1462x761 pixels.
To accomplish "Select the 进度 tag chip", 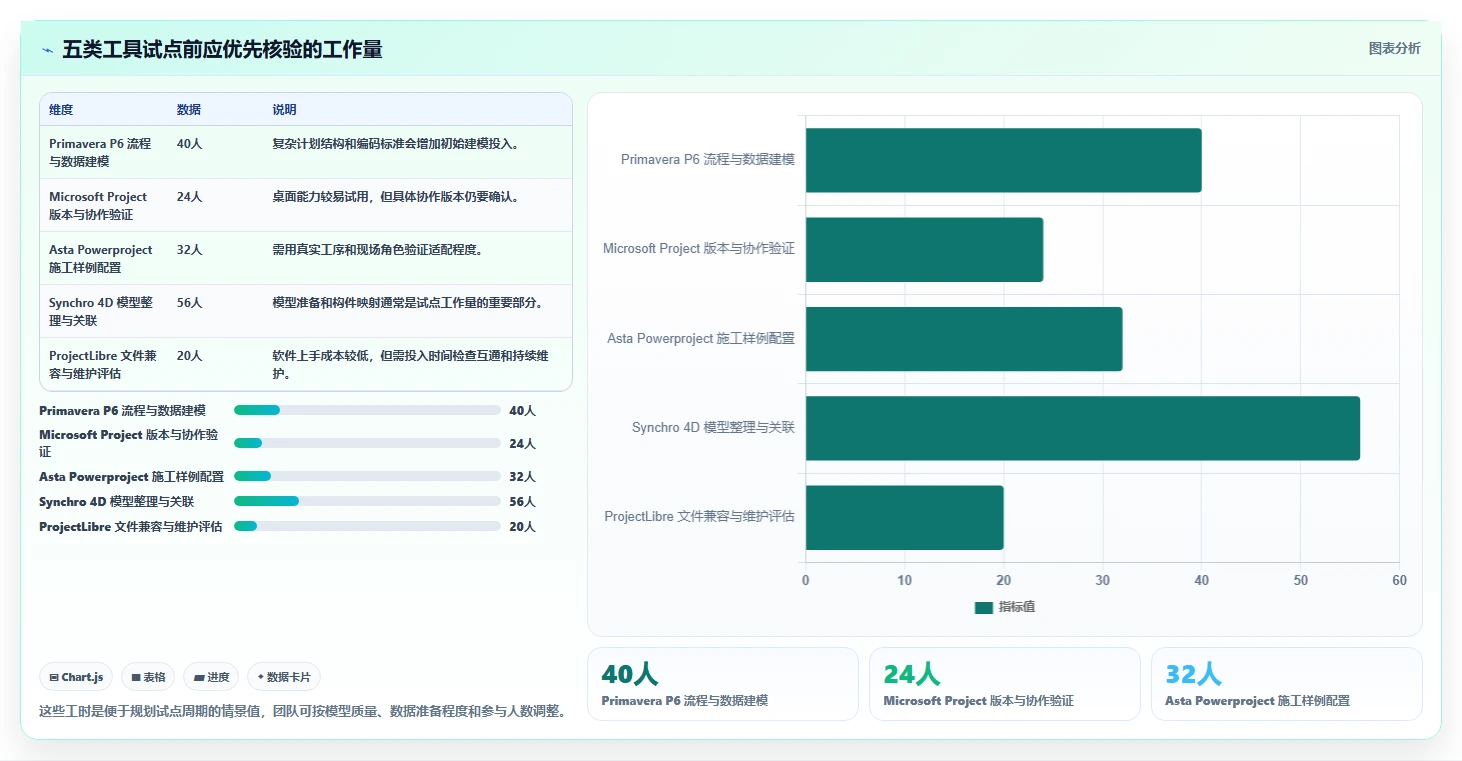I will pos(212,677).
